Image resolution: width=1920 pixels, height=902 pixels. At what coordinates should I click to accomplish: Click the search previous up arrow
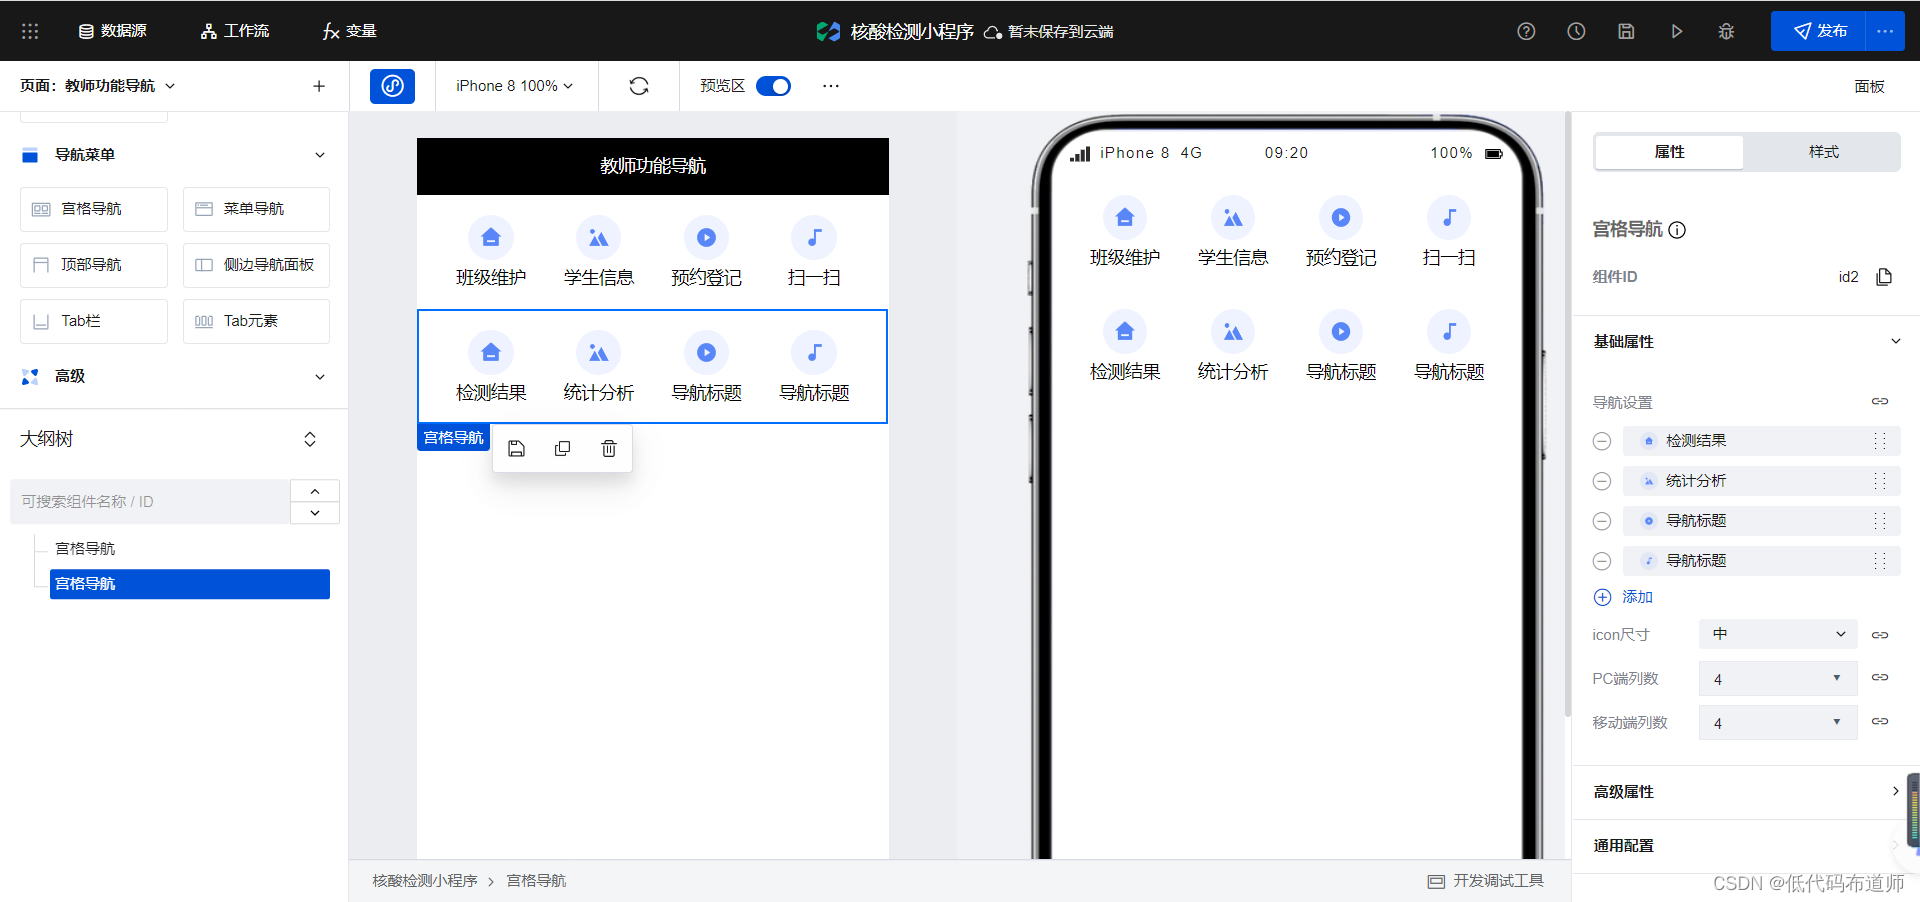[x=315, y=491]
